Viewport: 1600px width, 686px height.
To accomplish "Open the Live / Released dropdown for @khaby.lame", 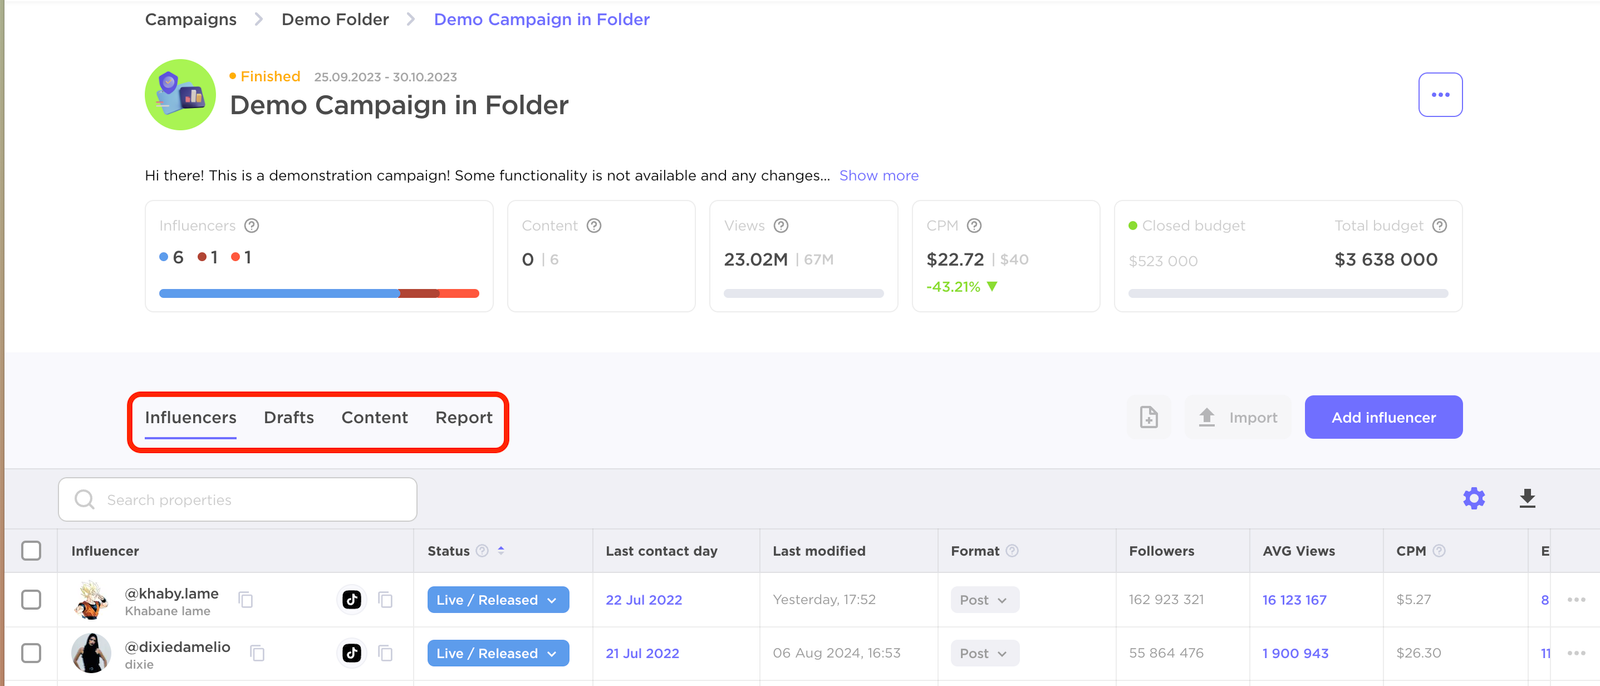I will [x=498, y=600].
